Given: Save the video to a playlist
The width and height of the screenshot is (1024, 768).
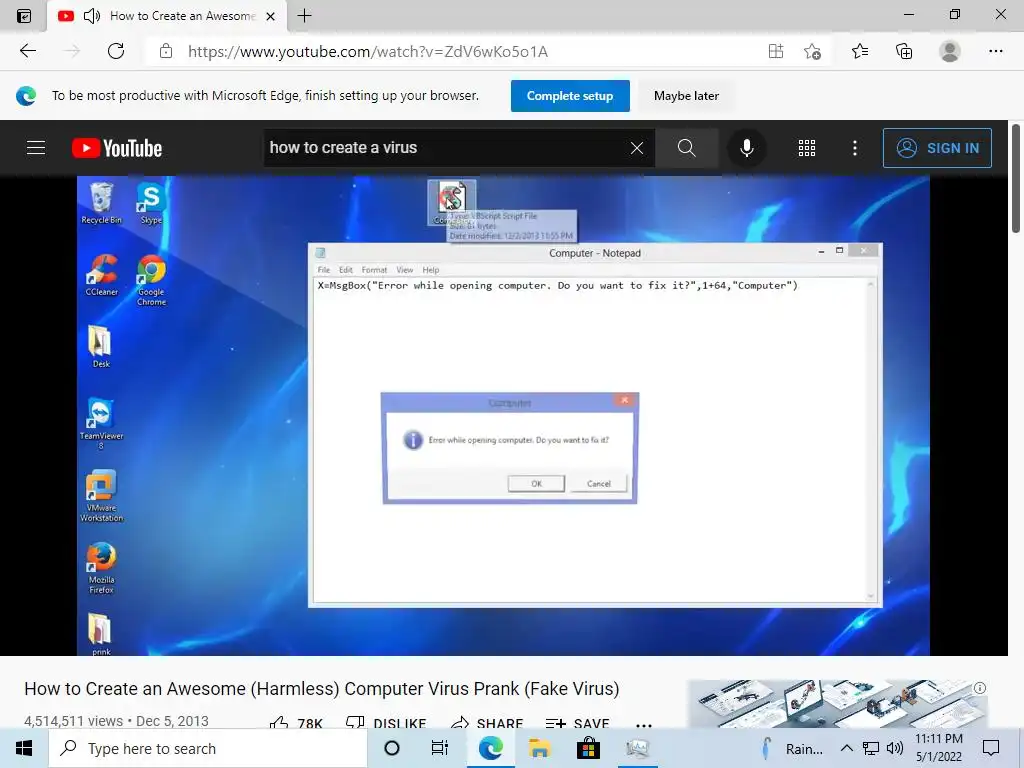Looking at the screenshot, I should 577,722.
